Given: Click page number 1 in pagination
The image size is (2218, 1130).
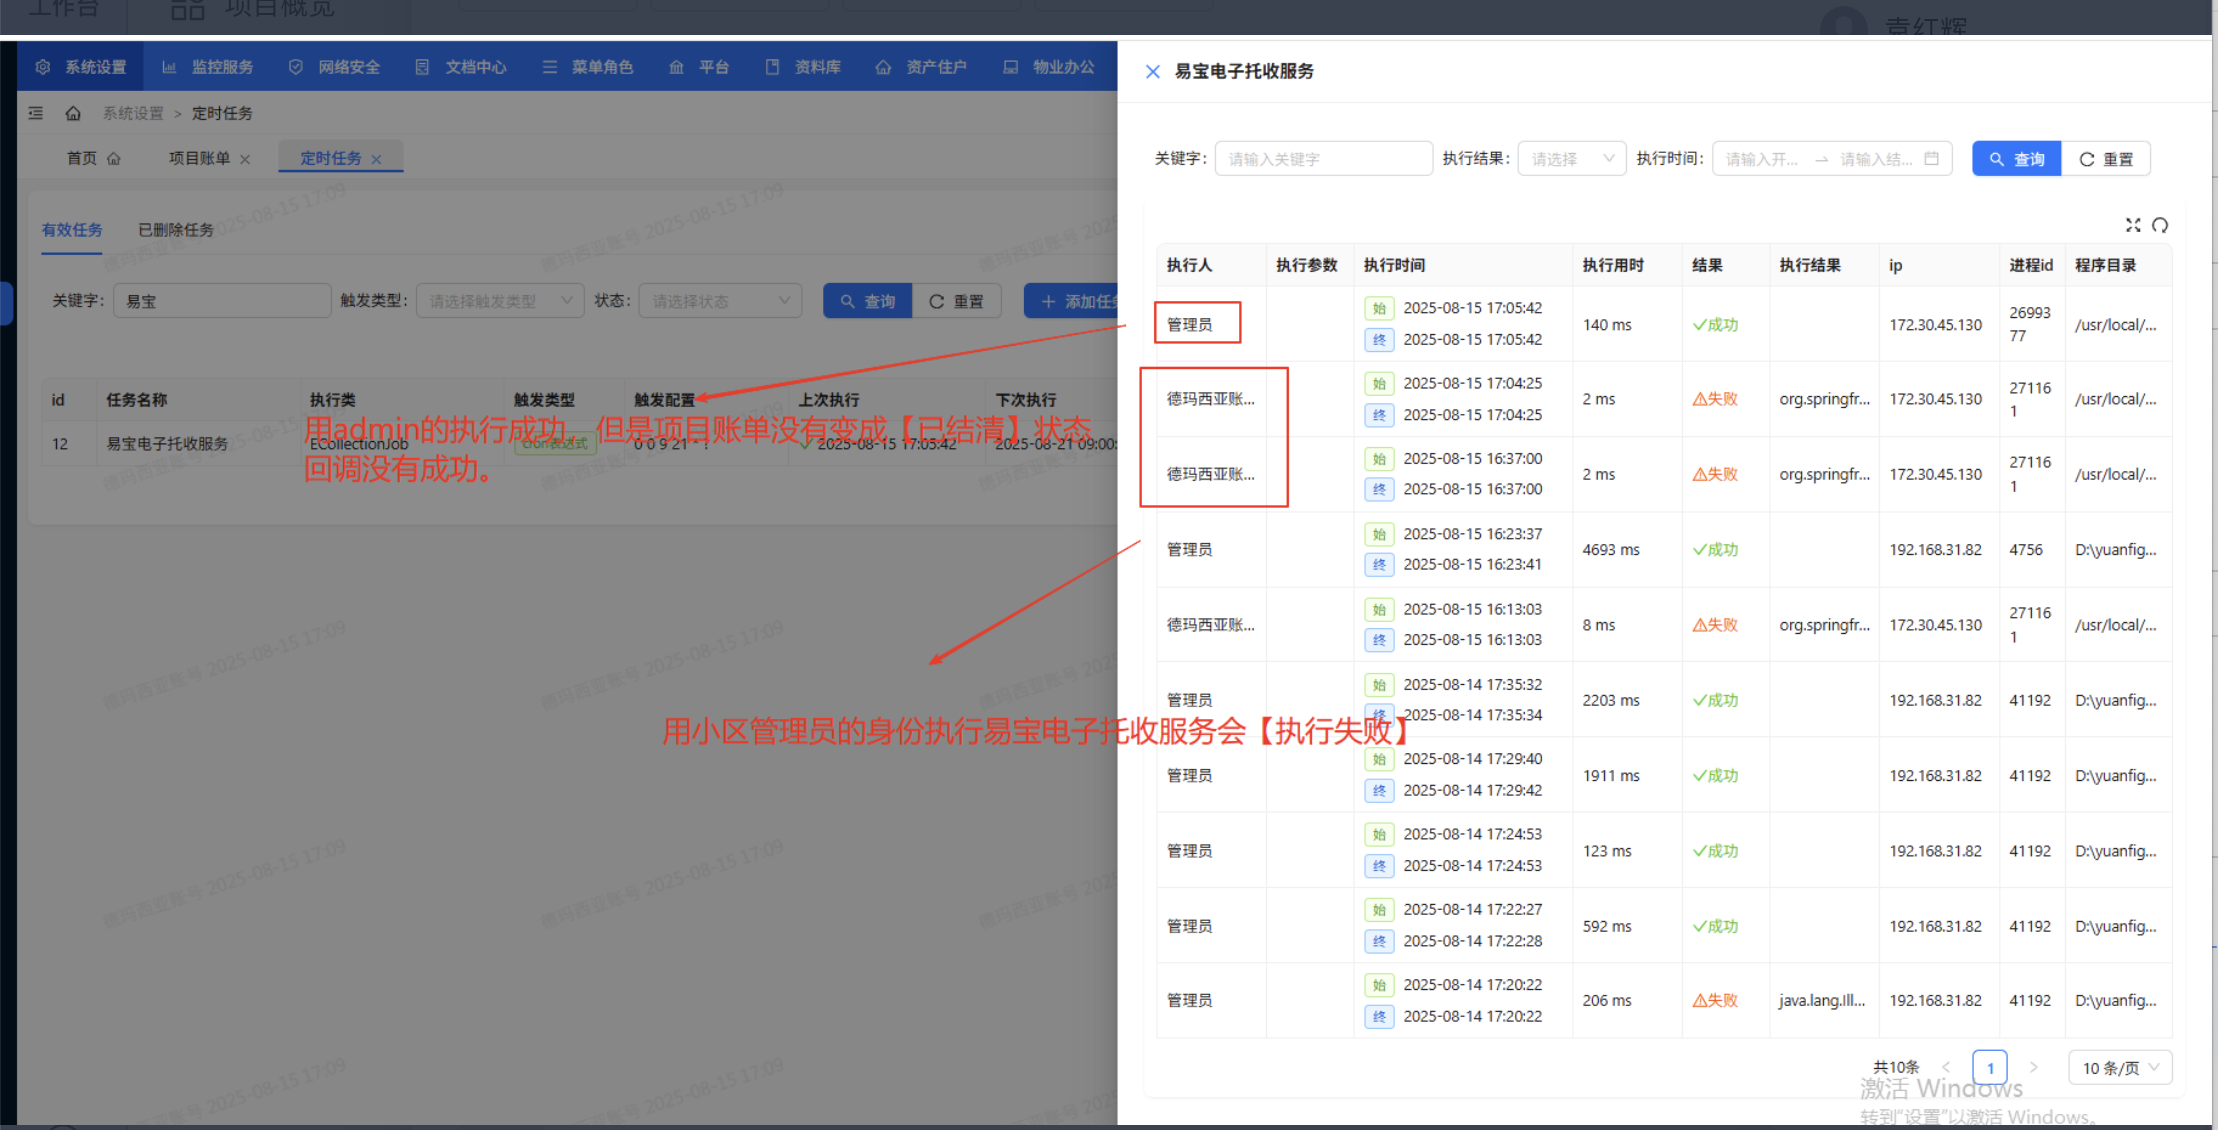Looking at the screenshot, I should tap(1989, 1068).
